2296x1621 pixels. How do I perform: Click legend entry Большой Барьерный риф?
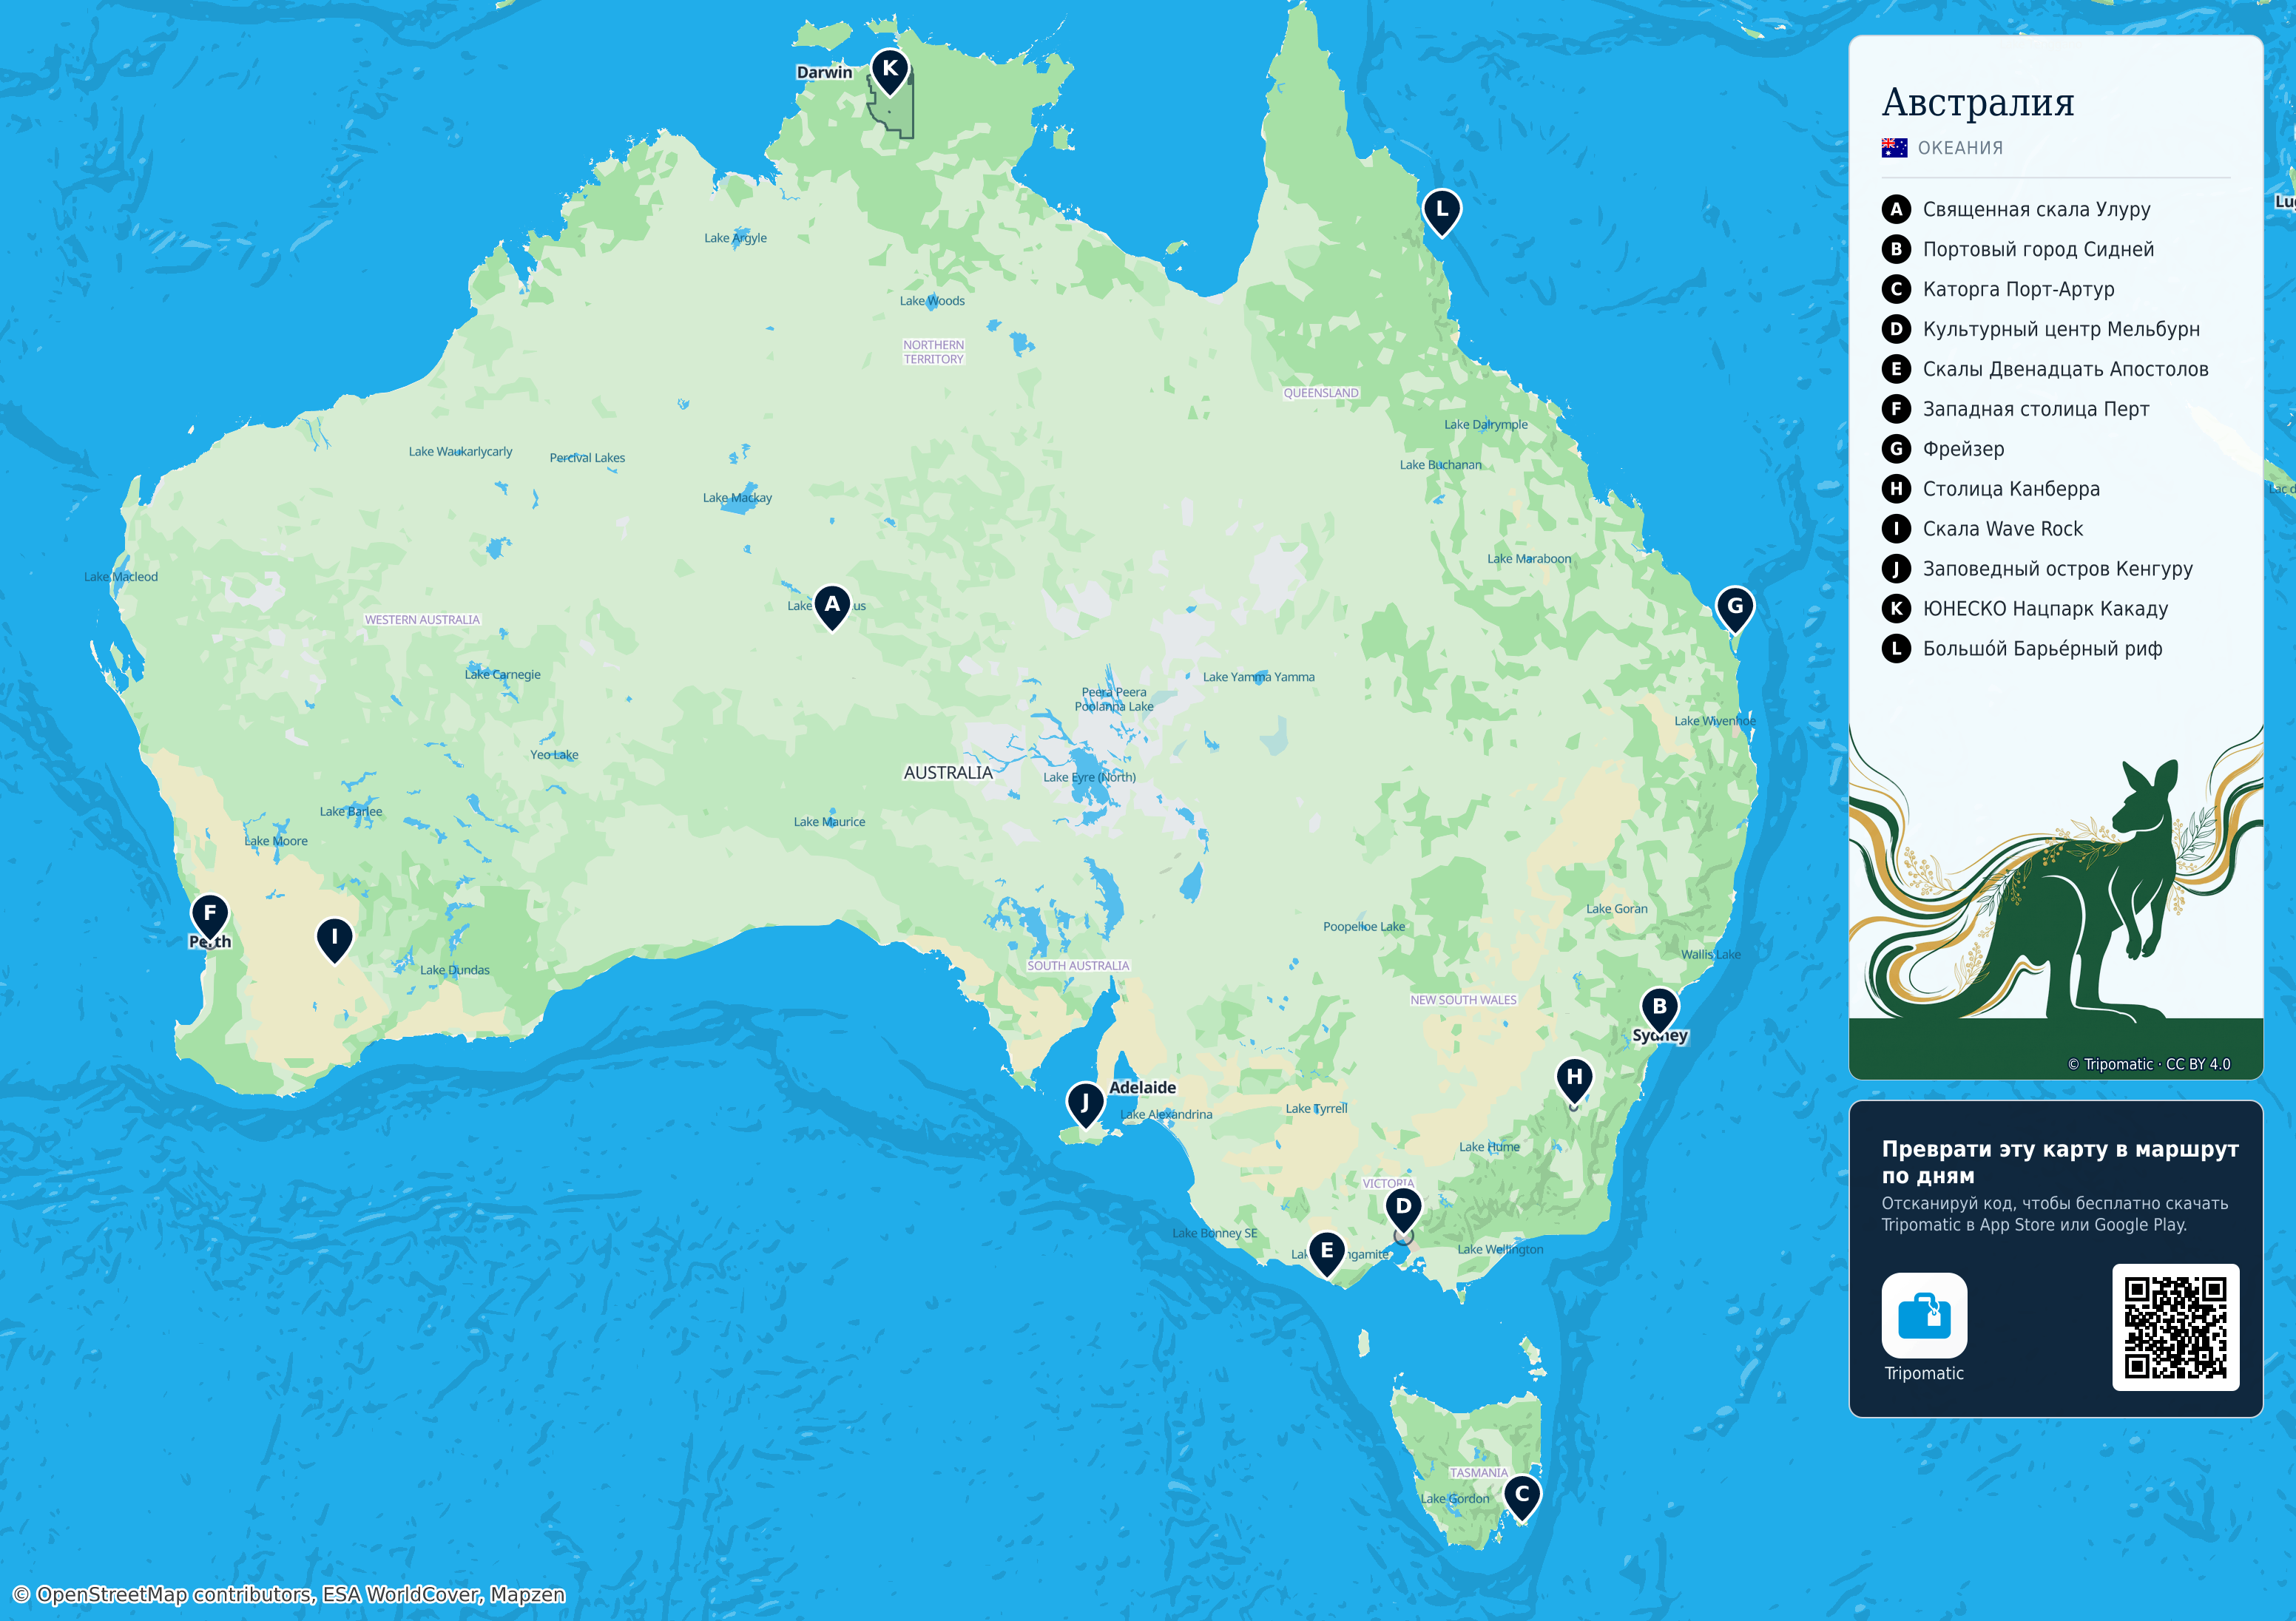[2022, 648]
